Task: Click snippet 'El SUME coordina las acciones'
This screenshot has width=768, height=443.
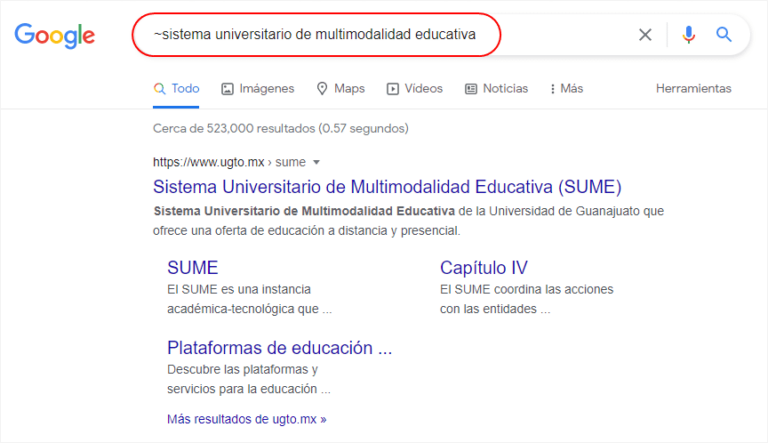Action: click(x=527, y=290)
